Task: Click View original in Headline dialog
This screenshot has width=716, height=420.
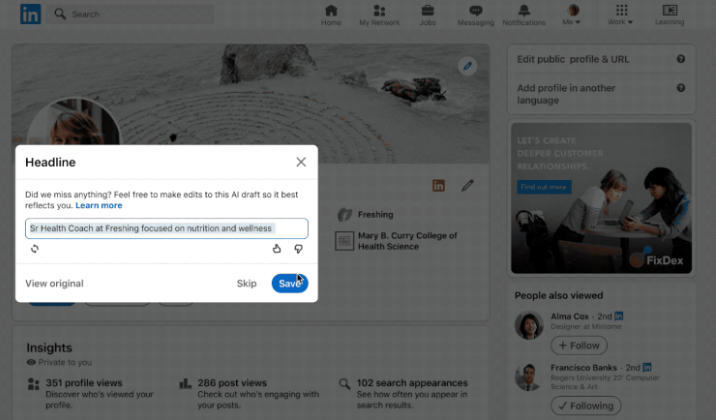Action: (54, 284)
